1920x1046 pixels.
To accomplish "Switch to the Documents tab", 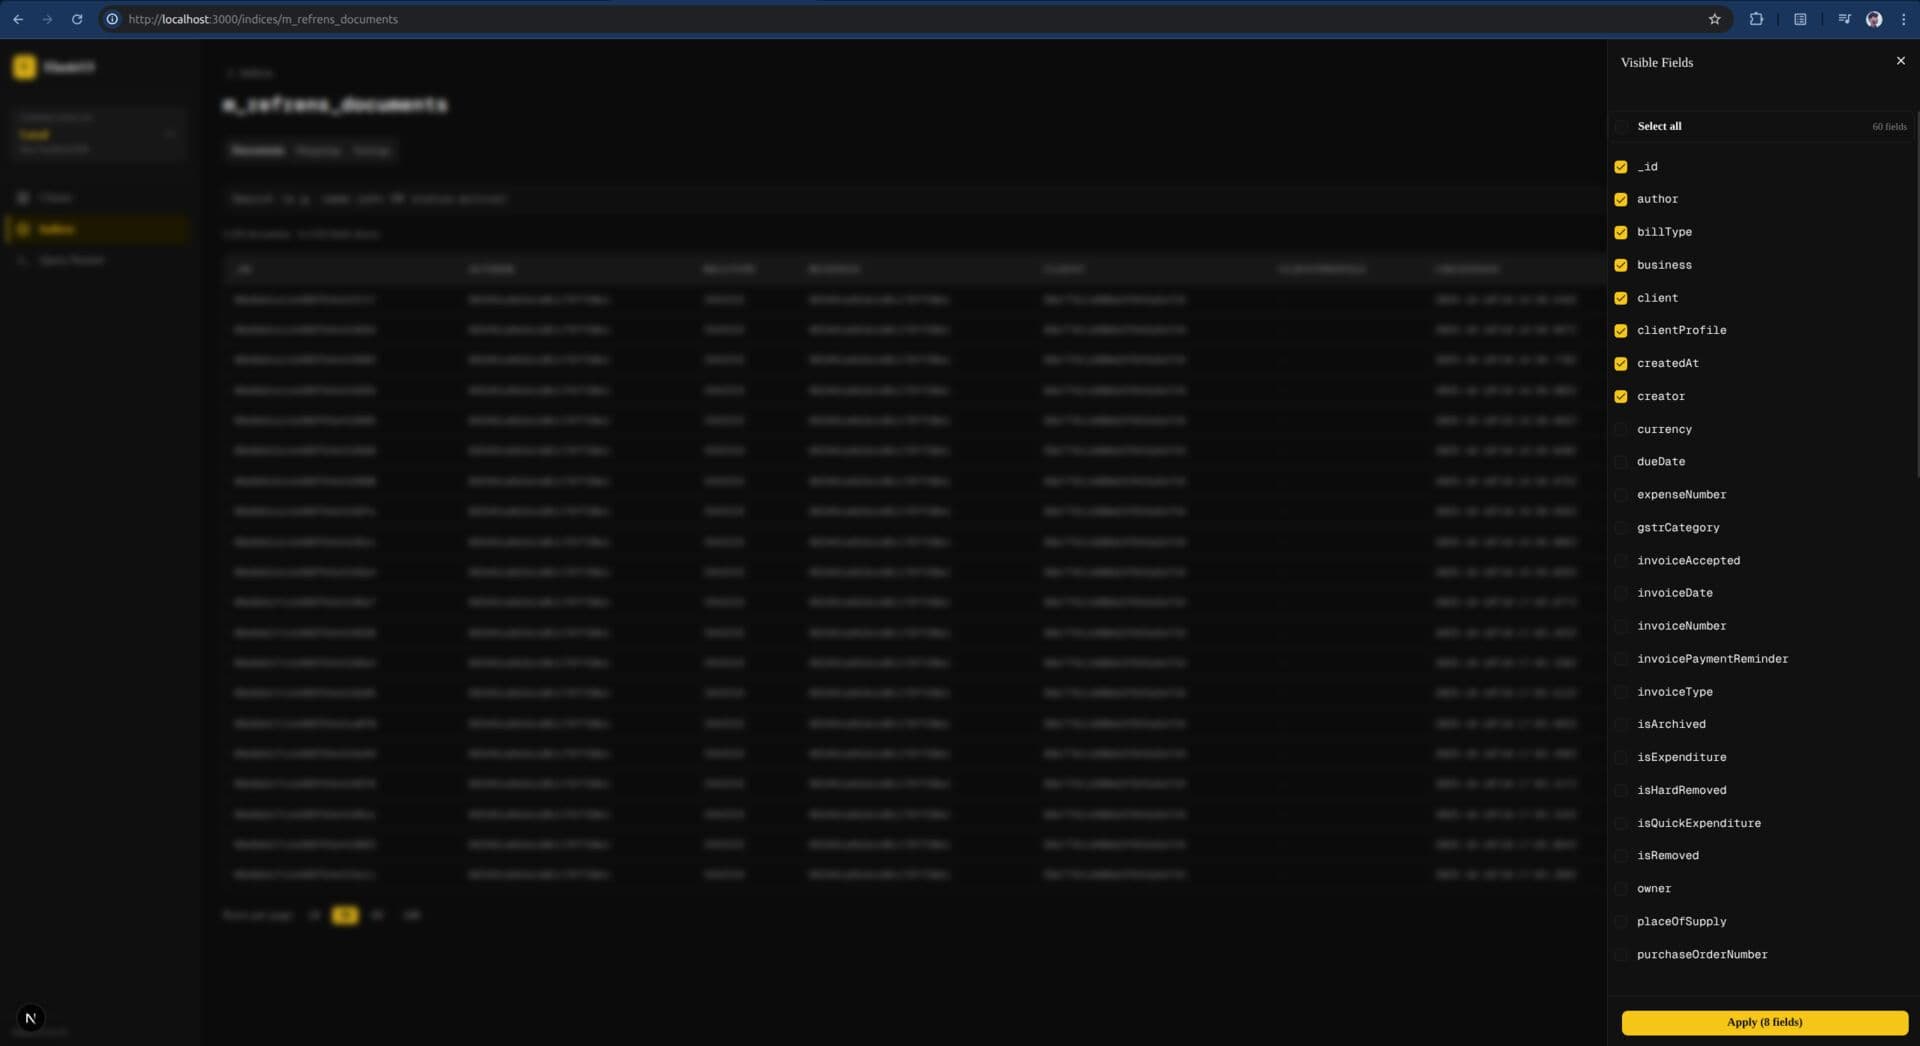I will [x=258, y=150].
